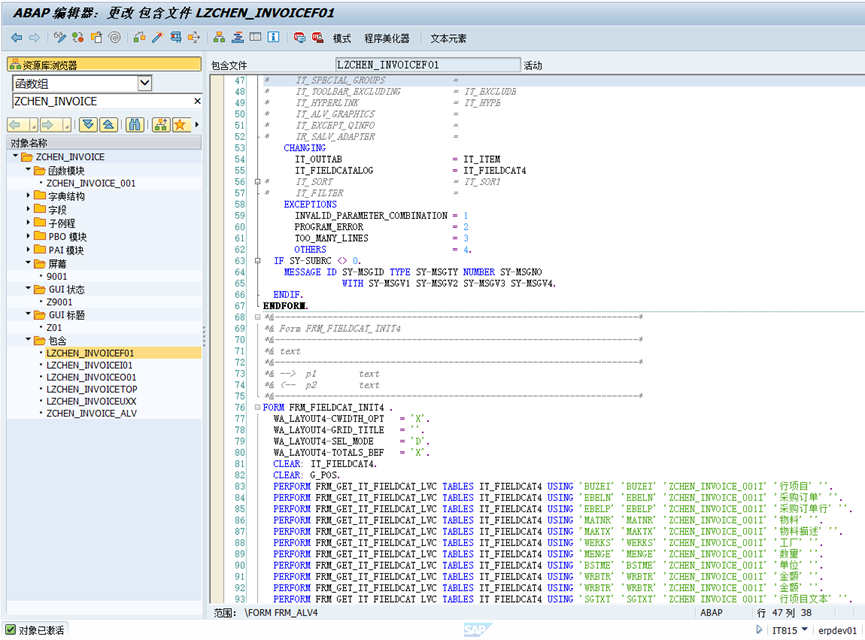Image resolution: width=865 pixels, height=640 pixels.
Task: Collapse all nodes with double-up arrow icon
Action: 109,125
